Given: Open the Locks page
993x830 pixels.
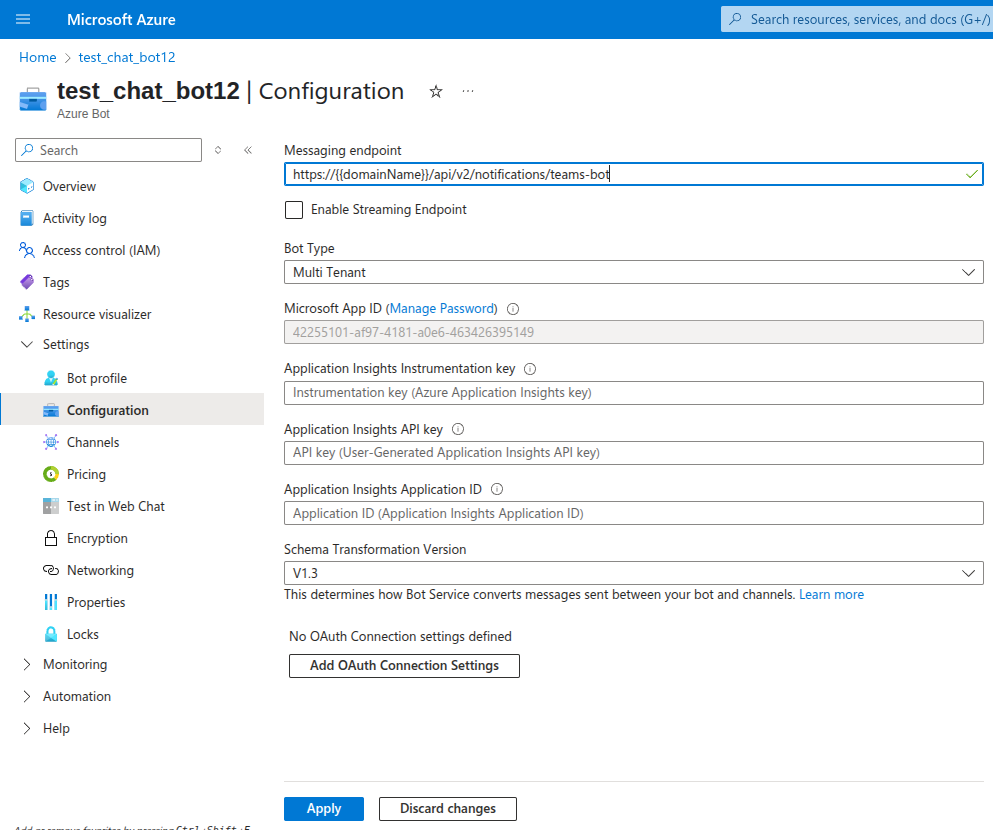Looking at the screenshot, I should point(83,634).
